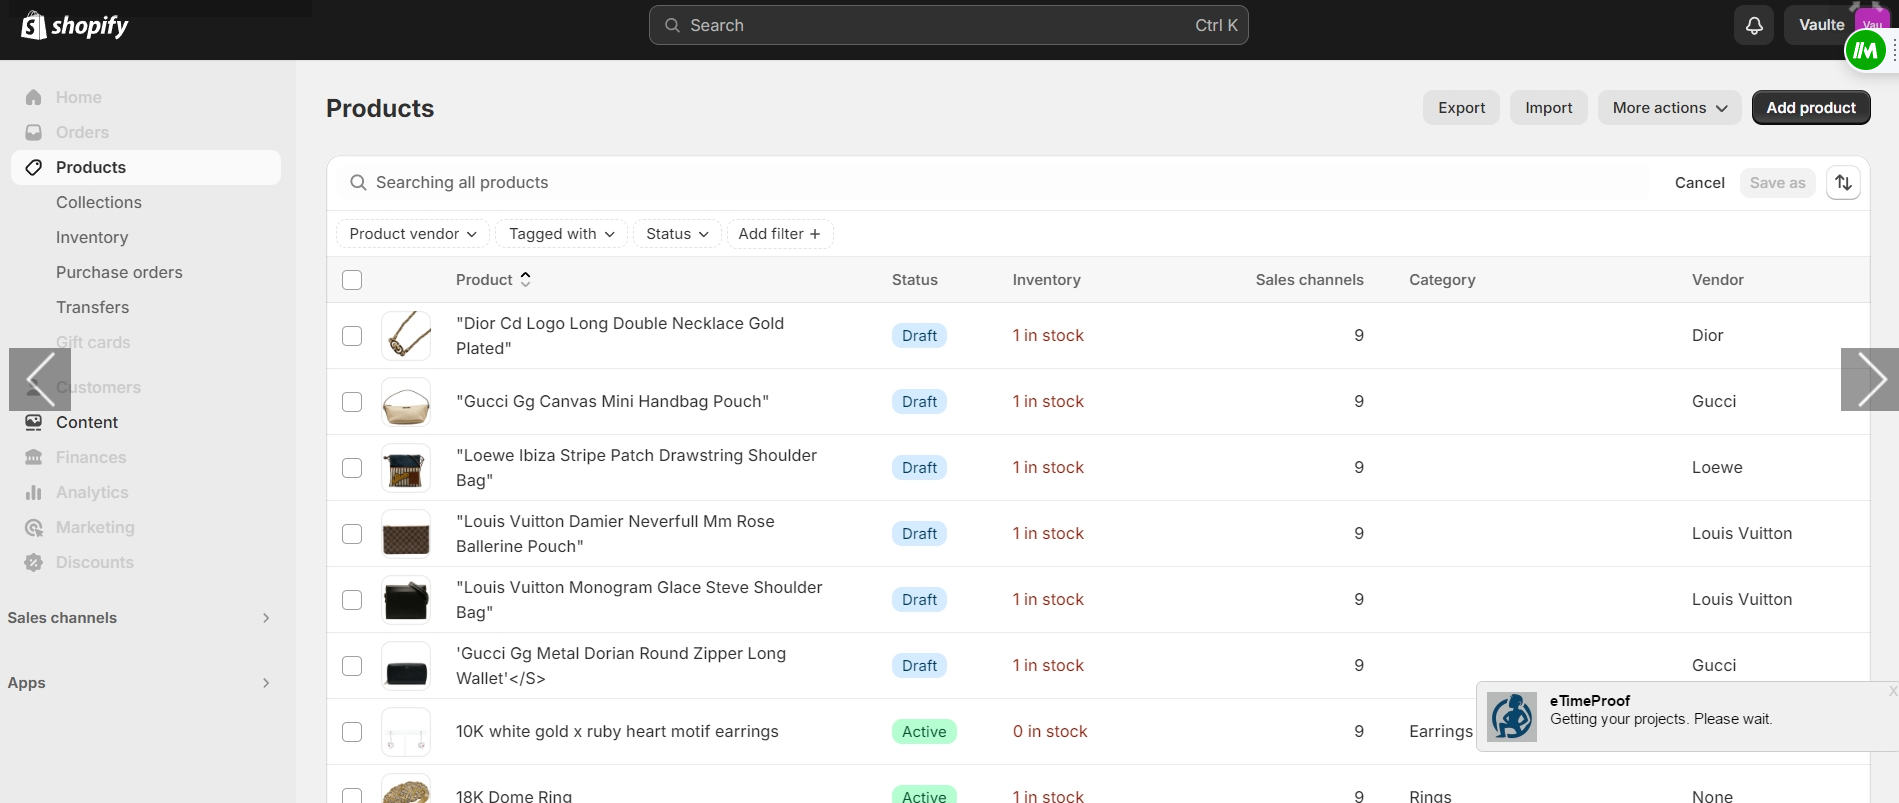Click the Save as button
The width and height of the screenshot is (1899, 803).
[1777, 183]
